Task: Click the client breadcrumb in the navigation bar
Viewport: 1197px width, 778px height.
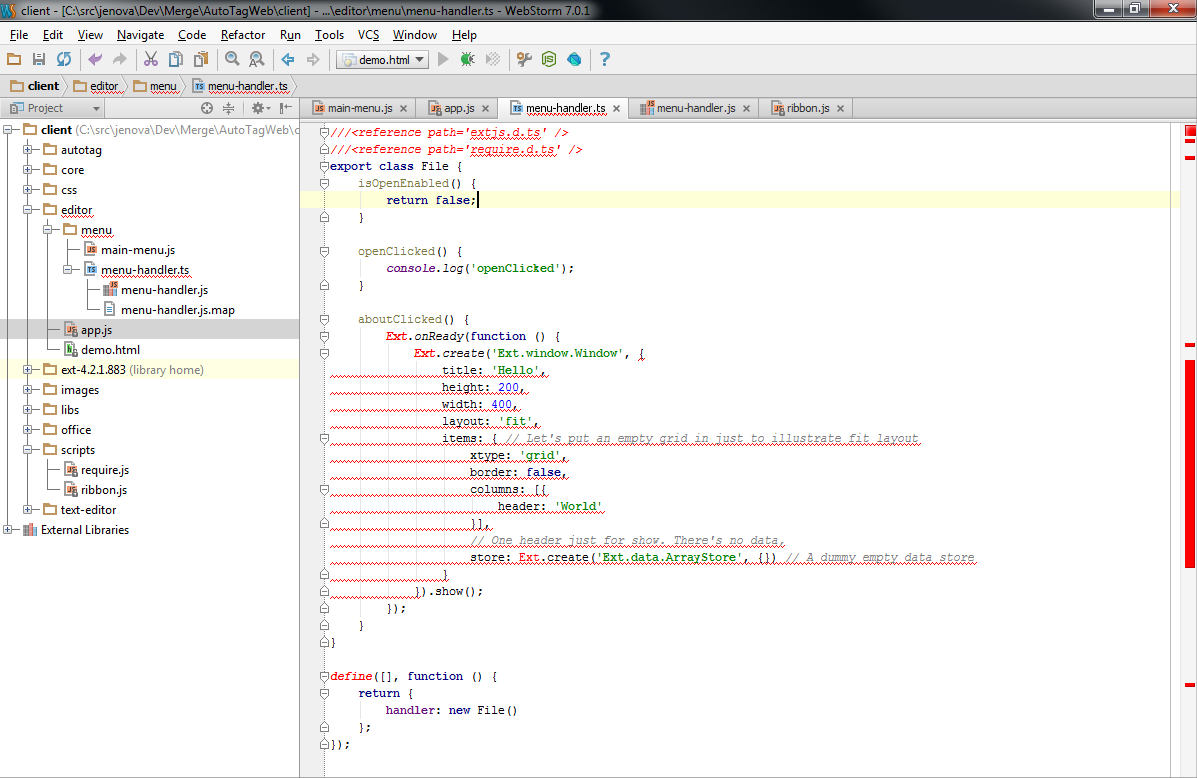Action: pos(35,86)
